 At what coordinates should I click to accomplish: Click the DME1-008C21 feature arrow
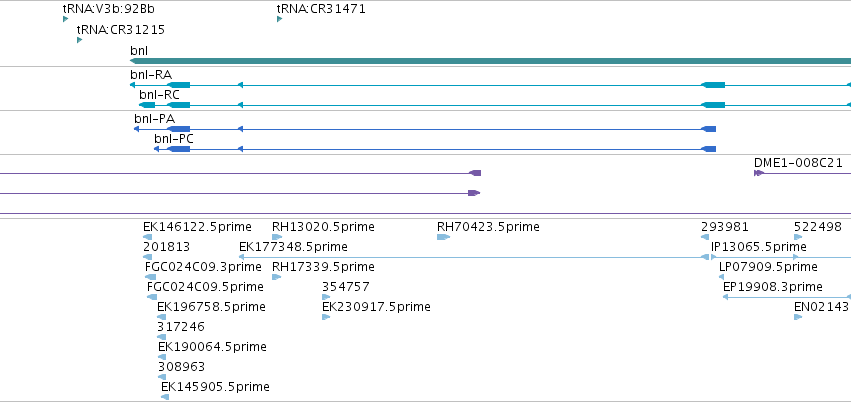(x=759, y=173)
